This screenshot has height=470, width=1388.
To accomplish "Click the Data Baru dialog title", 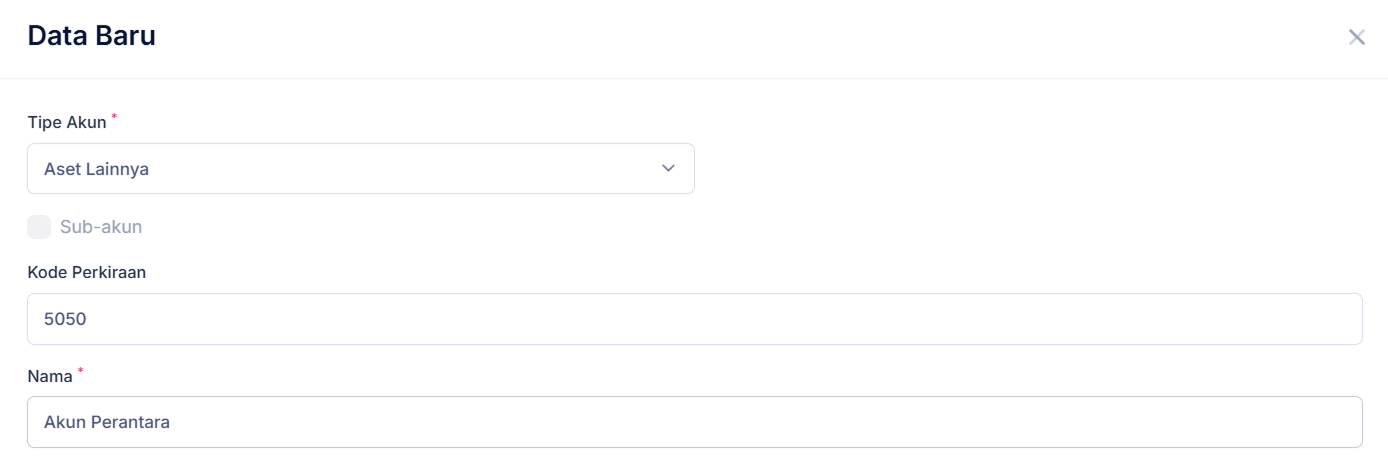I will (x=91, y=36).
